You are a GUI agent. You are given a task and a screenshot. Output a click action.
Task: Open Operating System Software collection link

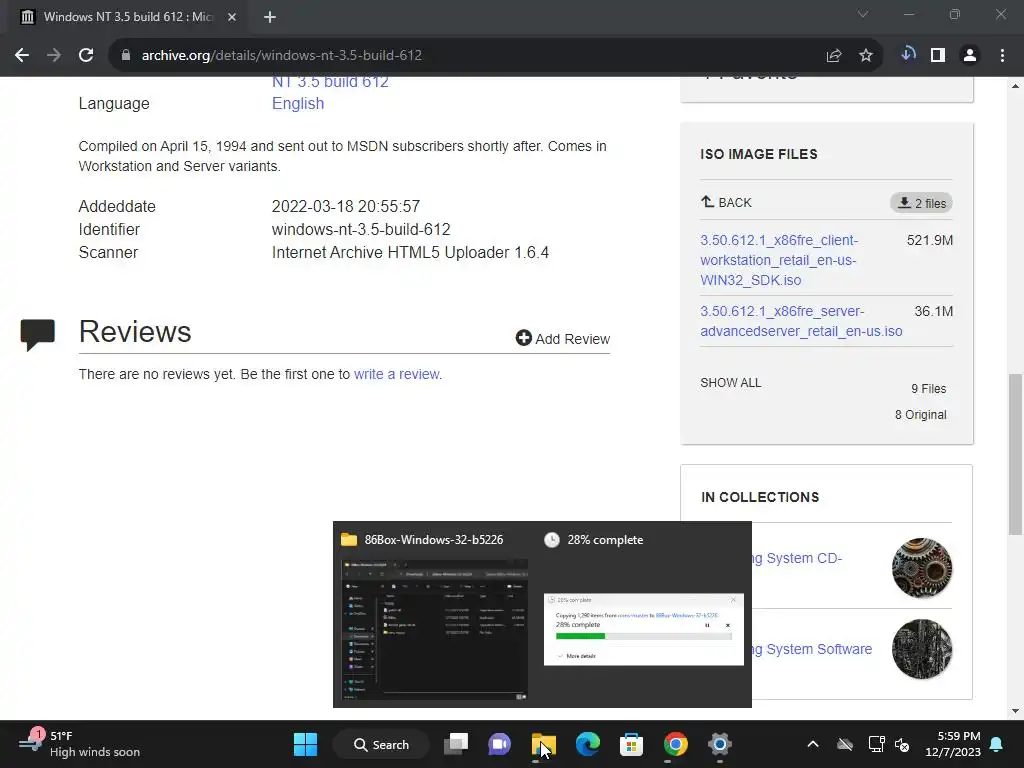812,649
